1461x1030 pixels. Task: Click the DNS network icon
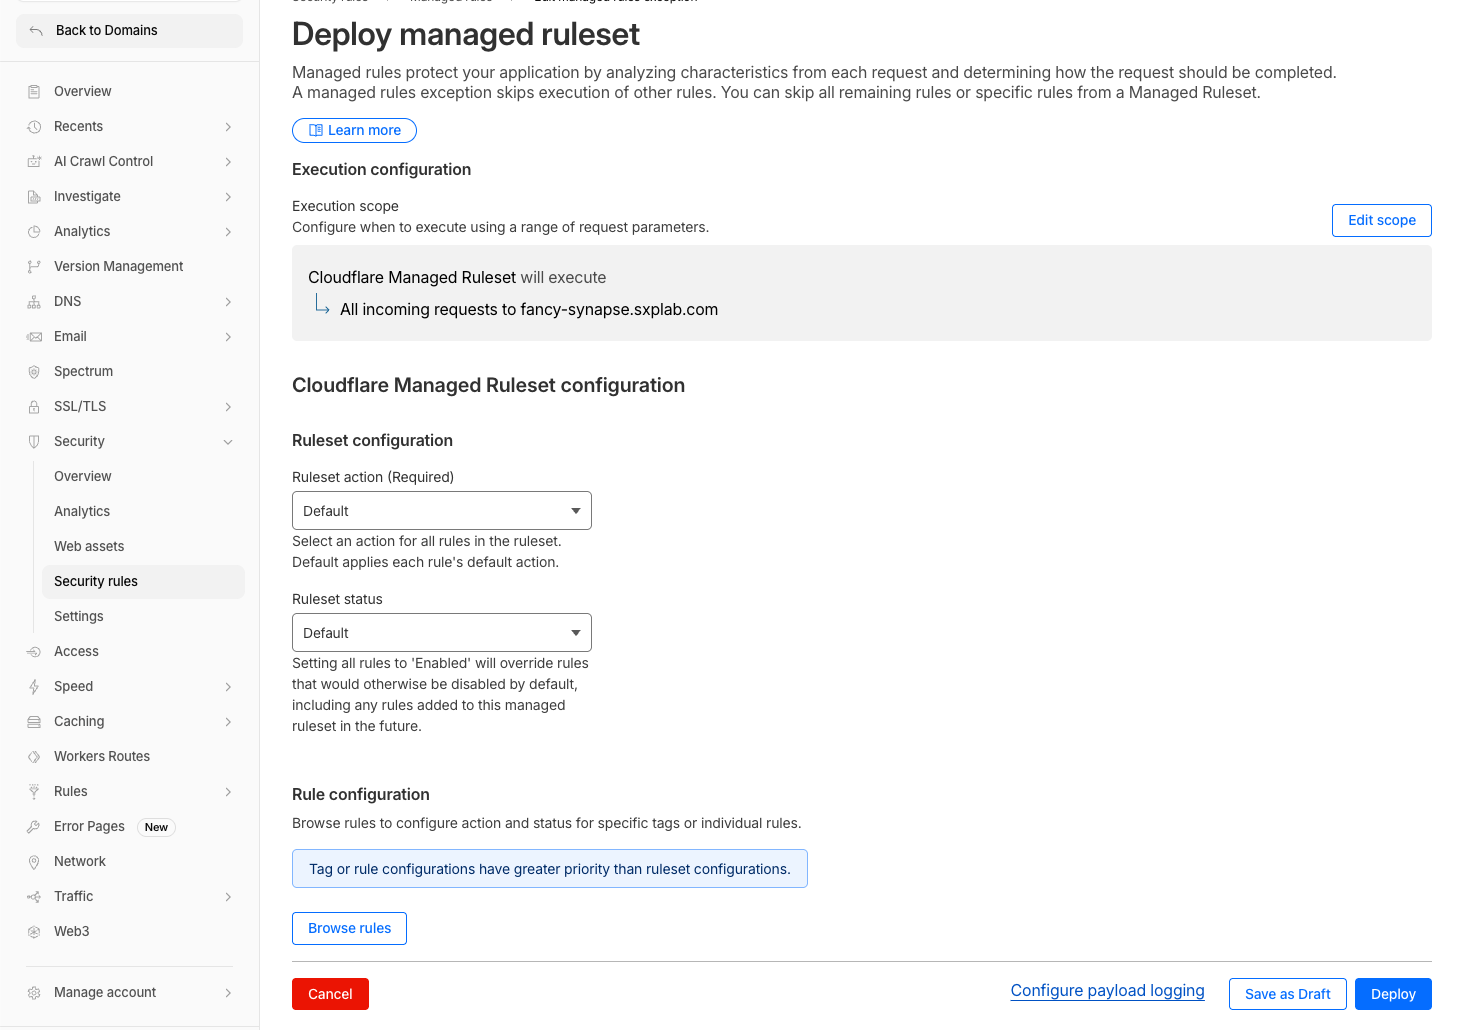34,301
